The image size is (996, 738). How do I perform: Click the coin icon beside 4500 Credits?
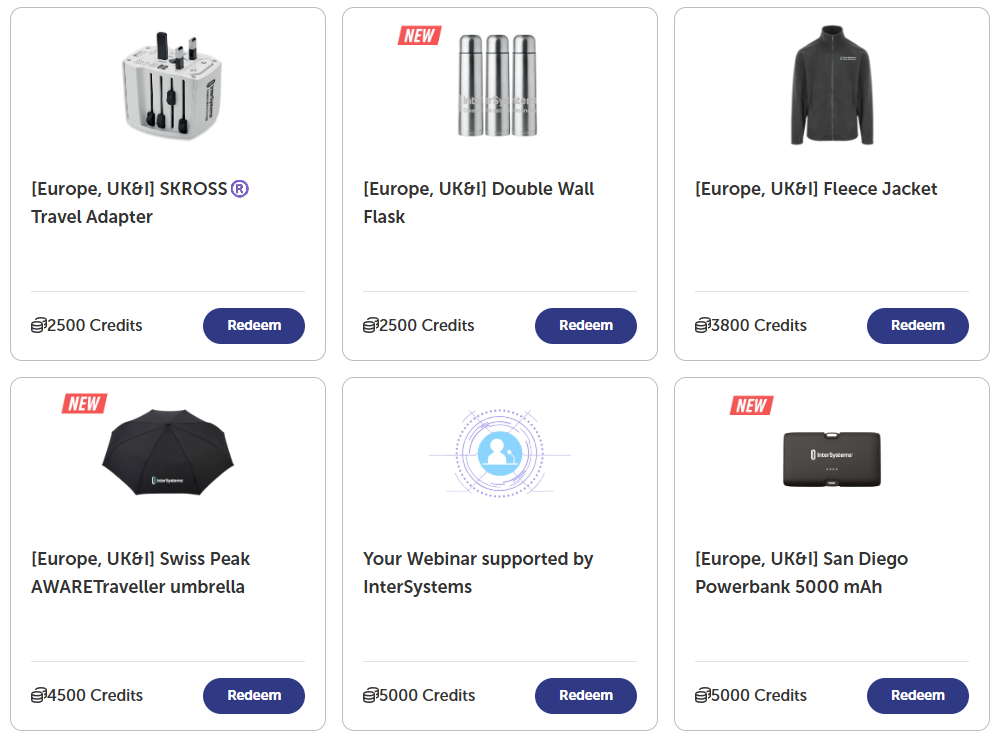pyautogui.click(x=38, y=695)
